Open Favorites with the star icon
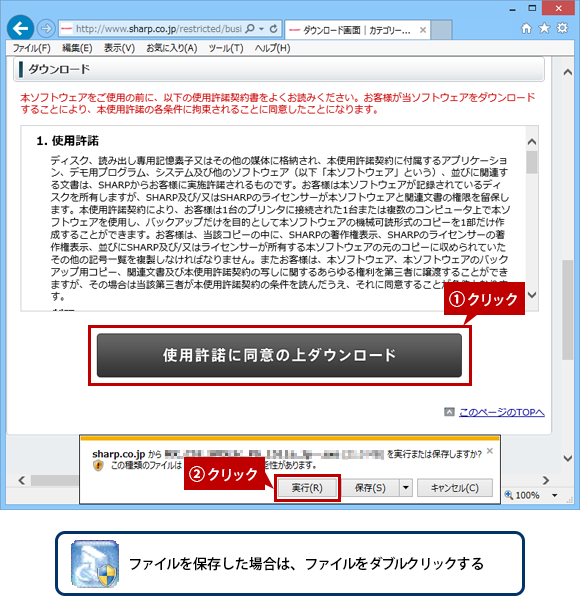This screenshot has height=600, width=580. point(544,28)
